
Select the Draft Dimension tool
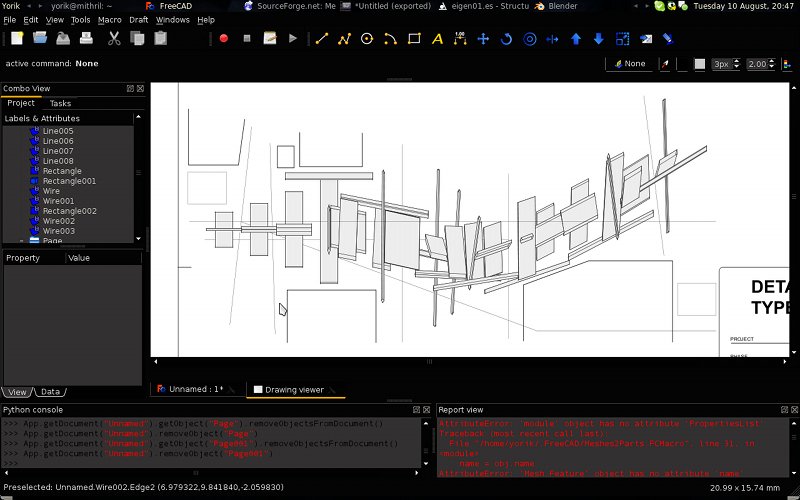(460, 39)
